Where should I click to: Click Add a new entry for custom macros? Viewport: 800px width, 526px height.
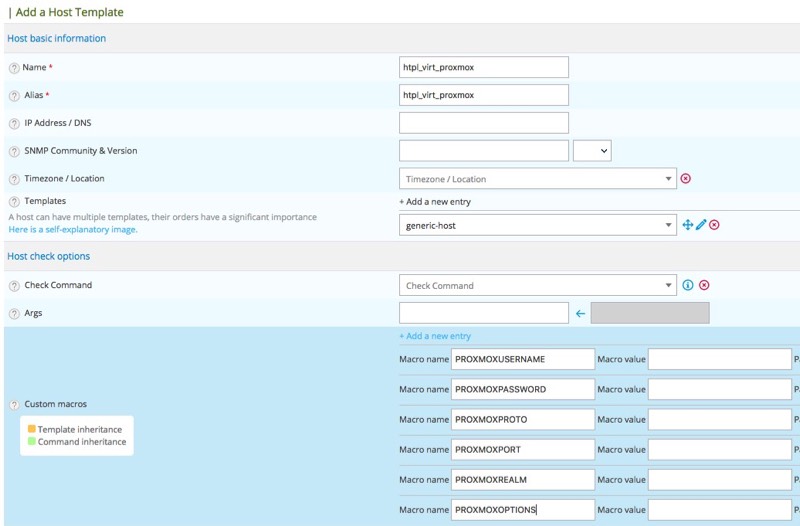tap(435, 336)
